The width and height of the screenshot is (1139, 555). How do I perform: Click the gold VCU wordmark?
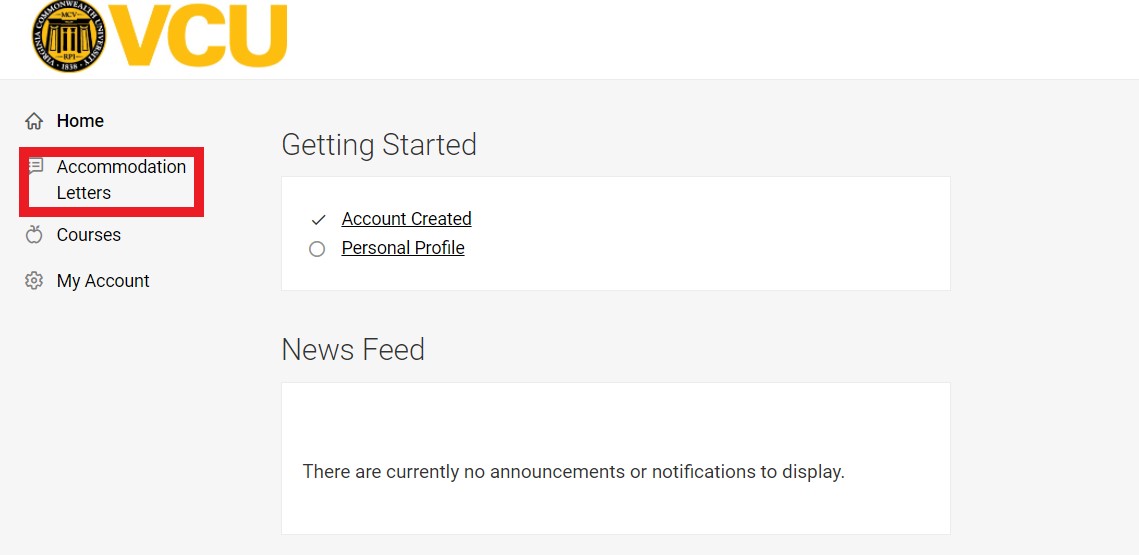198,36
